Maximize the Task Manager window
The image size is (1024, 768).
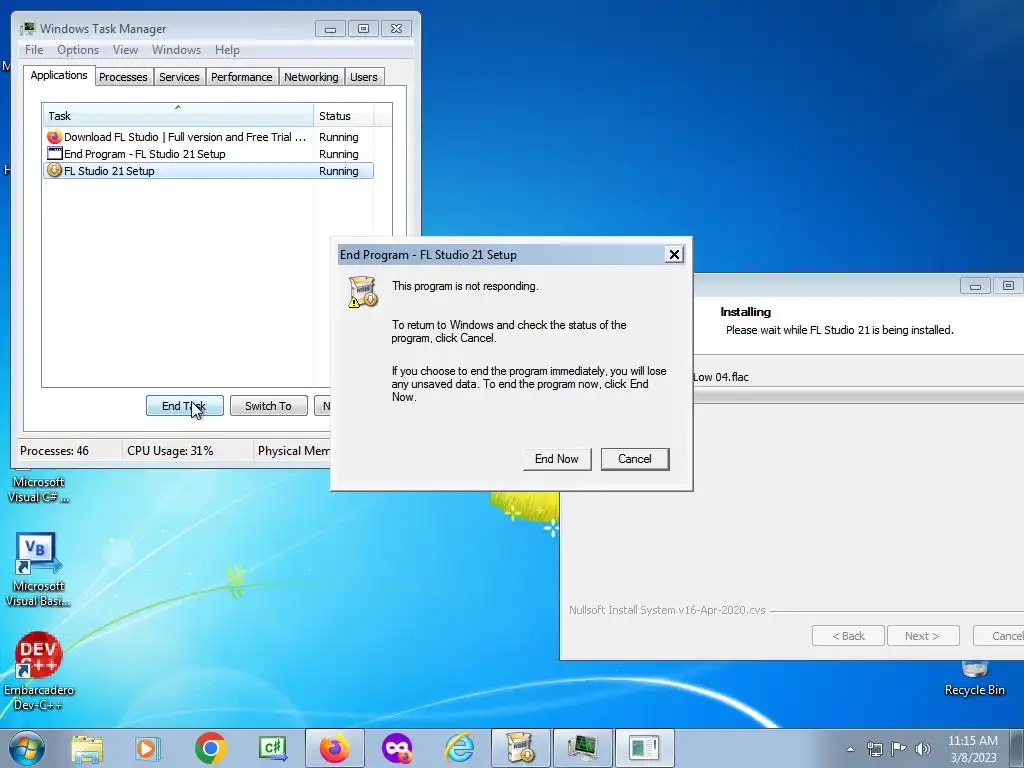[363, 29]
